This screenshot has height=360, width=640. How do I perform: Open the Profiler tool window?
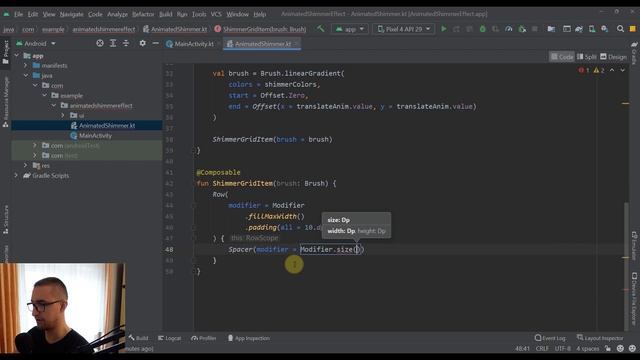click(x=204, y=338)
